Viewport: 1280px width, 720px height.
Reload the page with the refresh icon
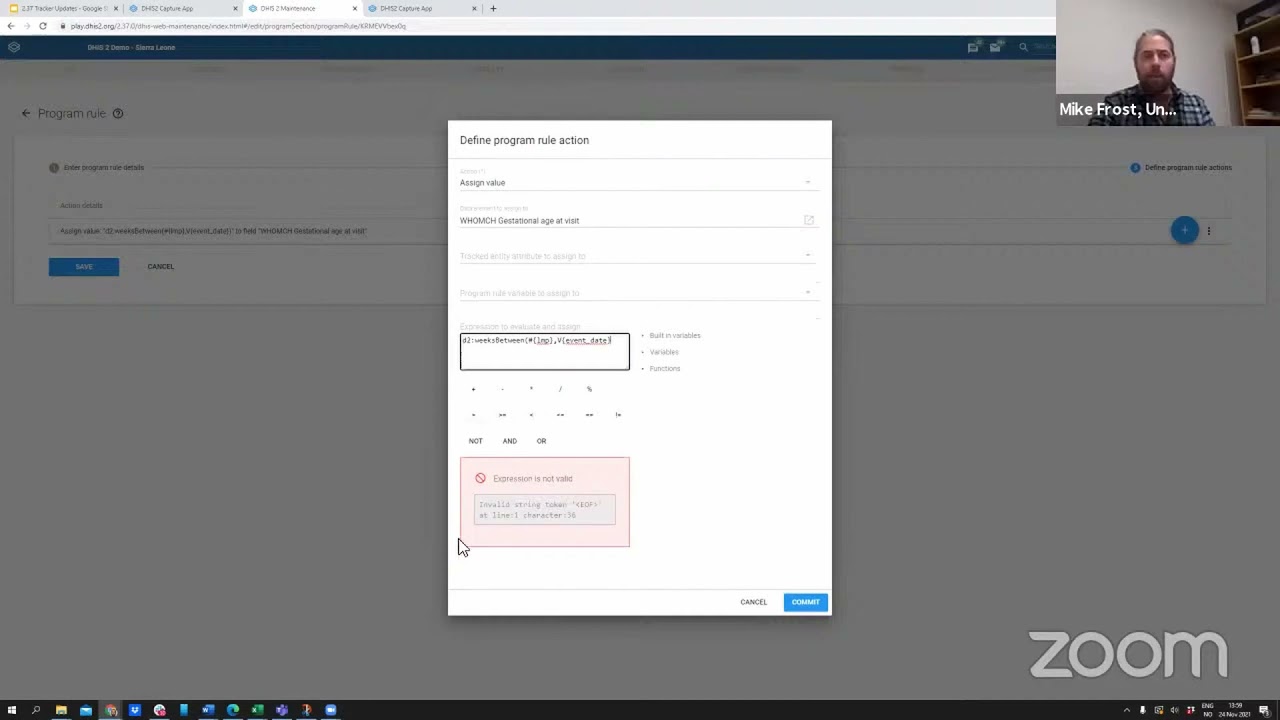point(43,25)
